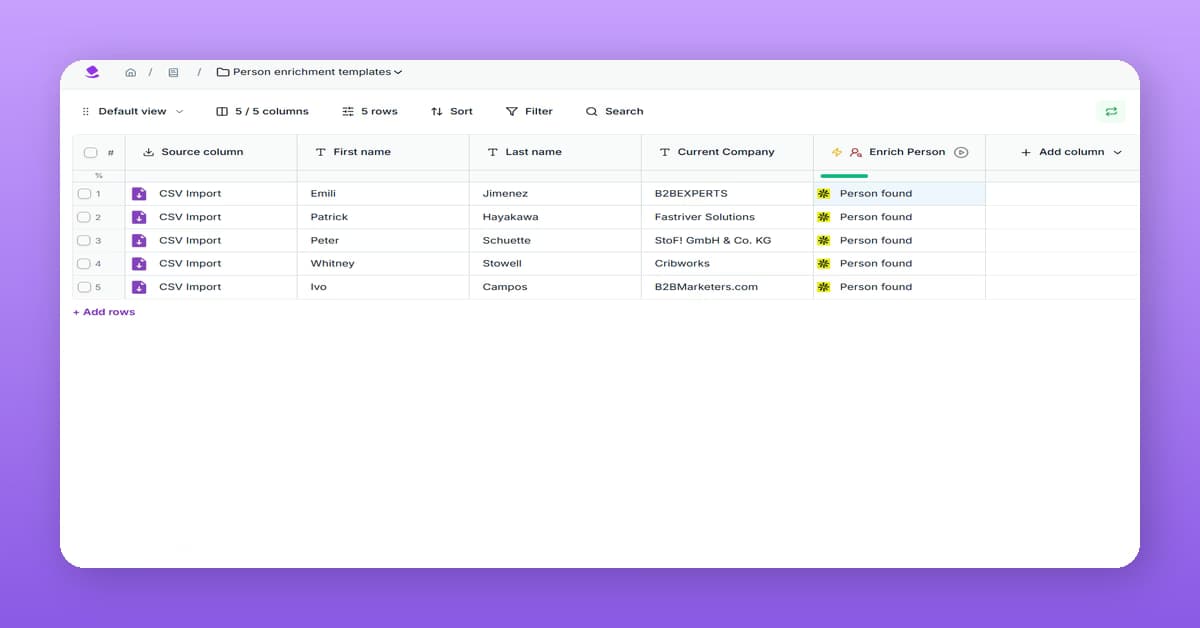Click the Clay logo icon

click(x=92, y=71)
